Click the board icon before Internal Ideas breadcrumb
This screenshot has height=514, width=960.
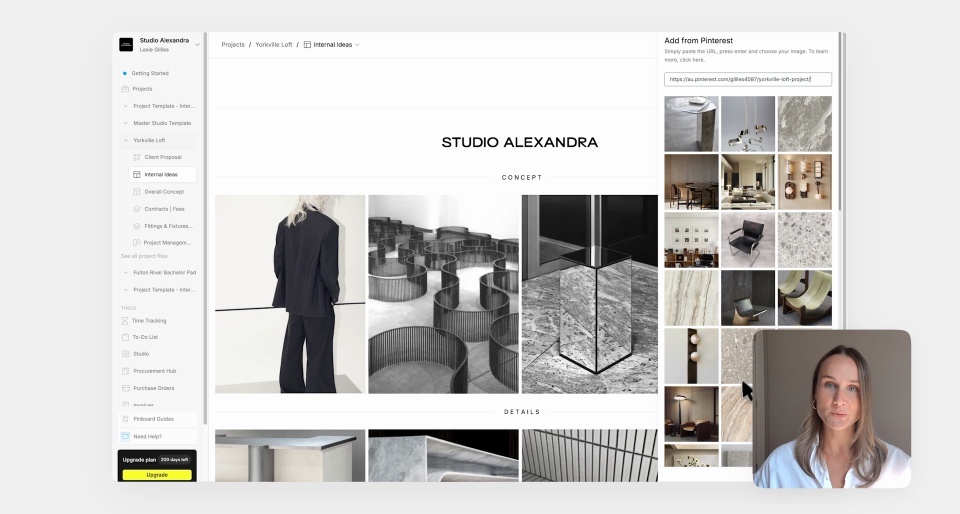(x=307, y=45)
